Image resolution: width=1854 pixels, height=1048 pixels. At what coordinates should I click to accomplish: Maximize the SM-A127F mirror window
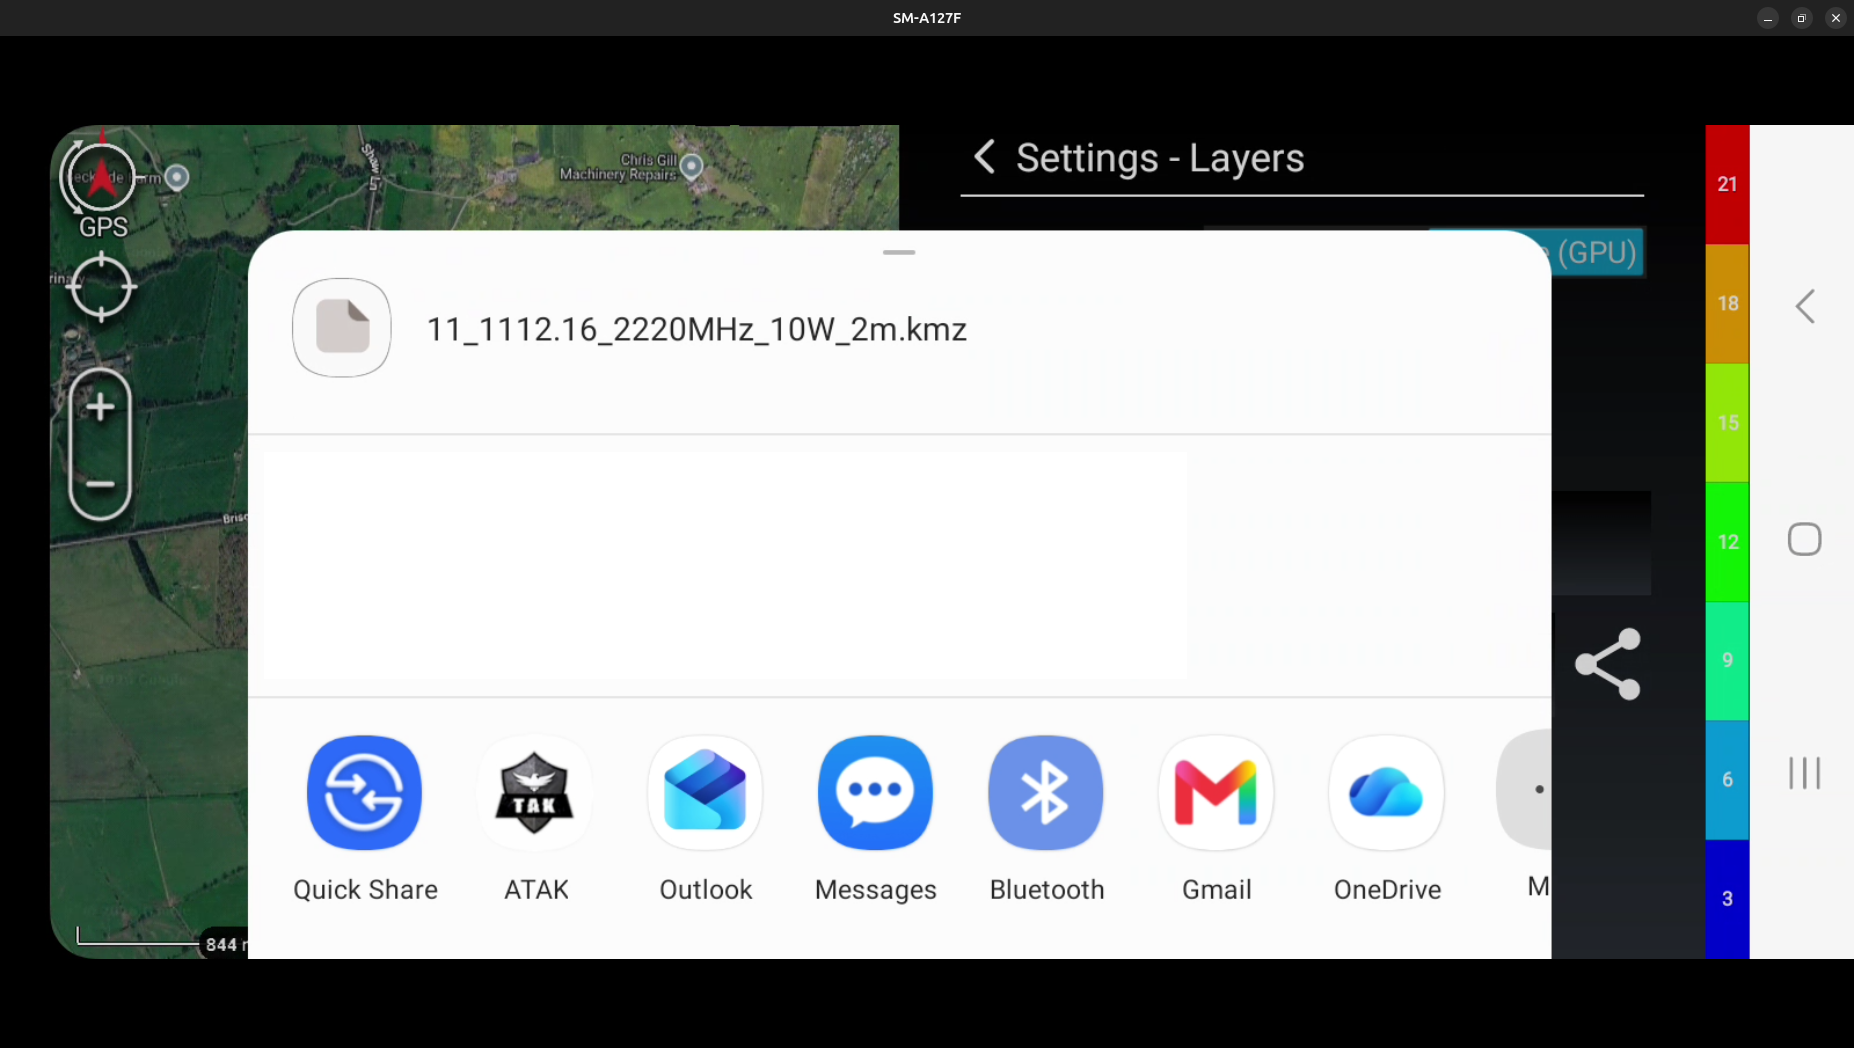1801,18
